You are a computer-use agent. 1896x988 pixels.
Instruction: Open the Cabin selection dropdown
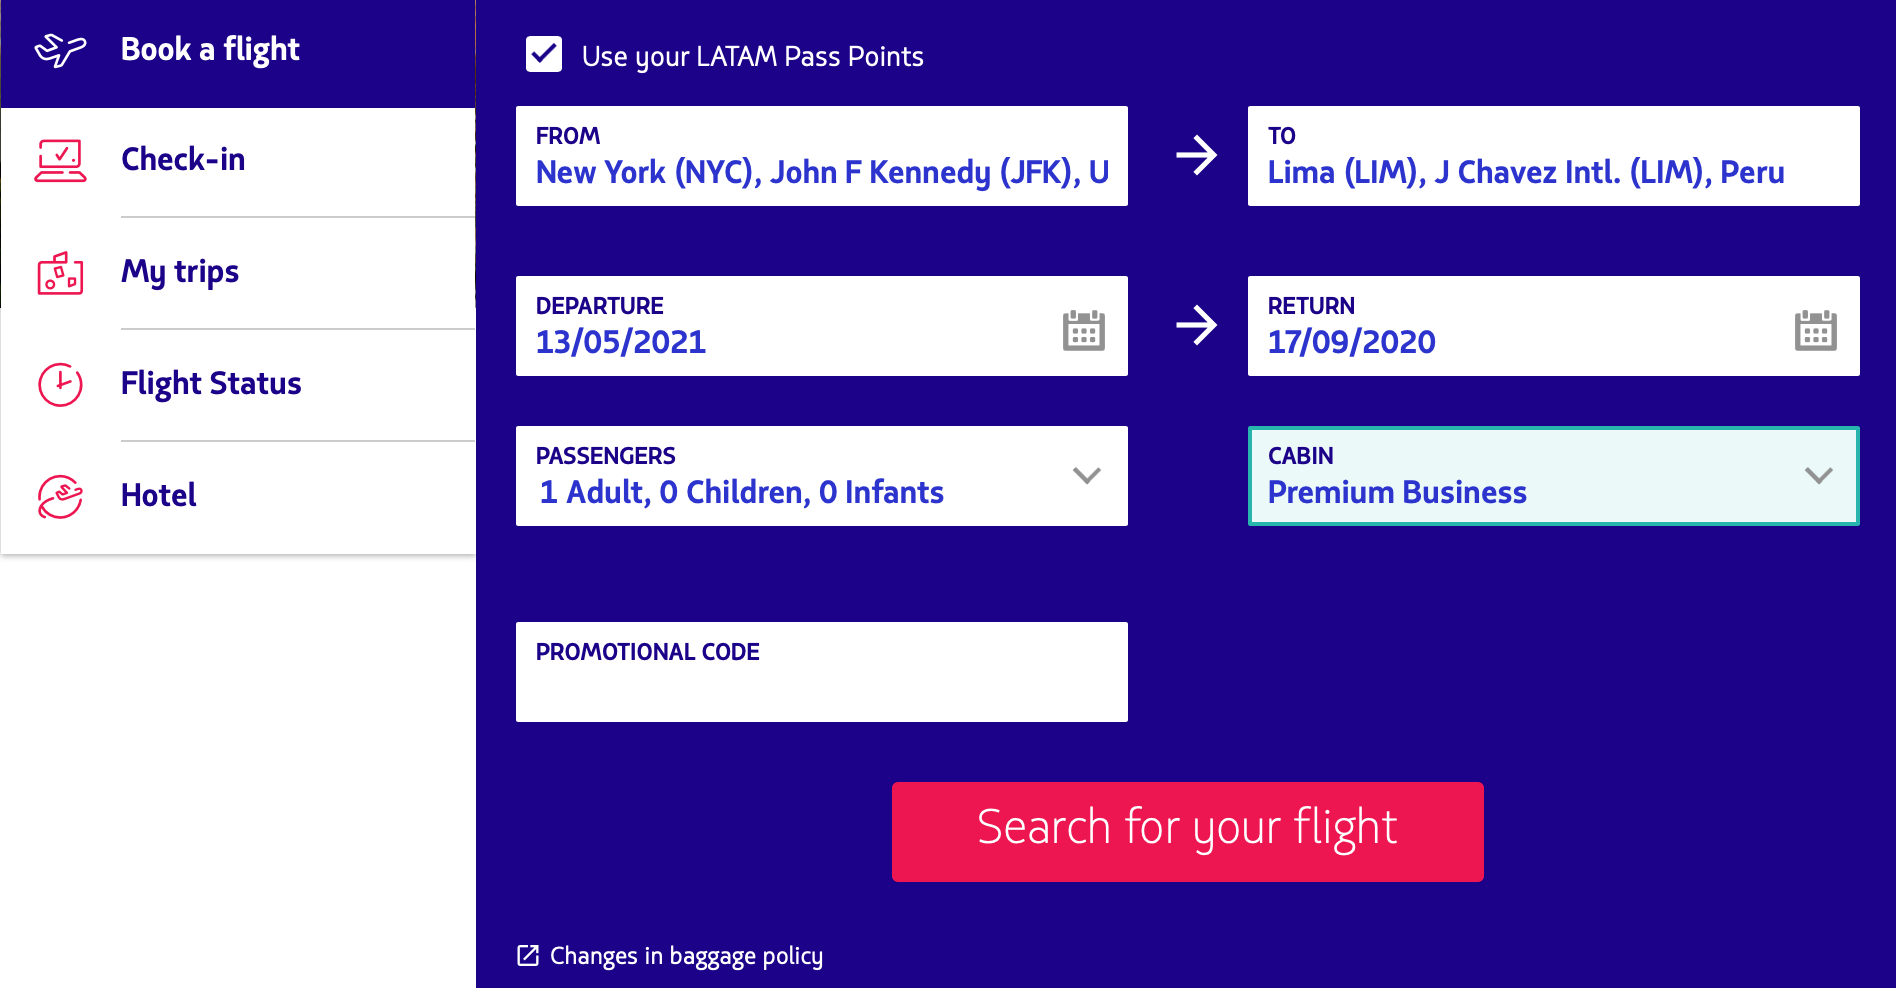tap(1818, 476)
